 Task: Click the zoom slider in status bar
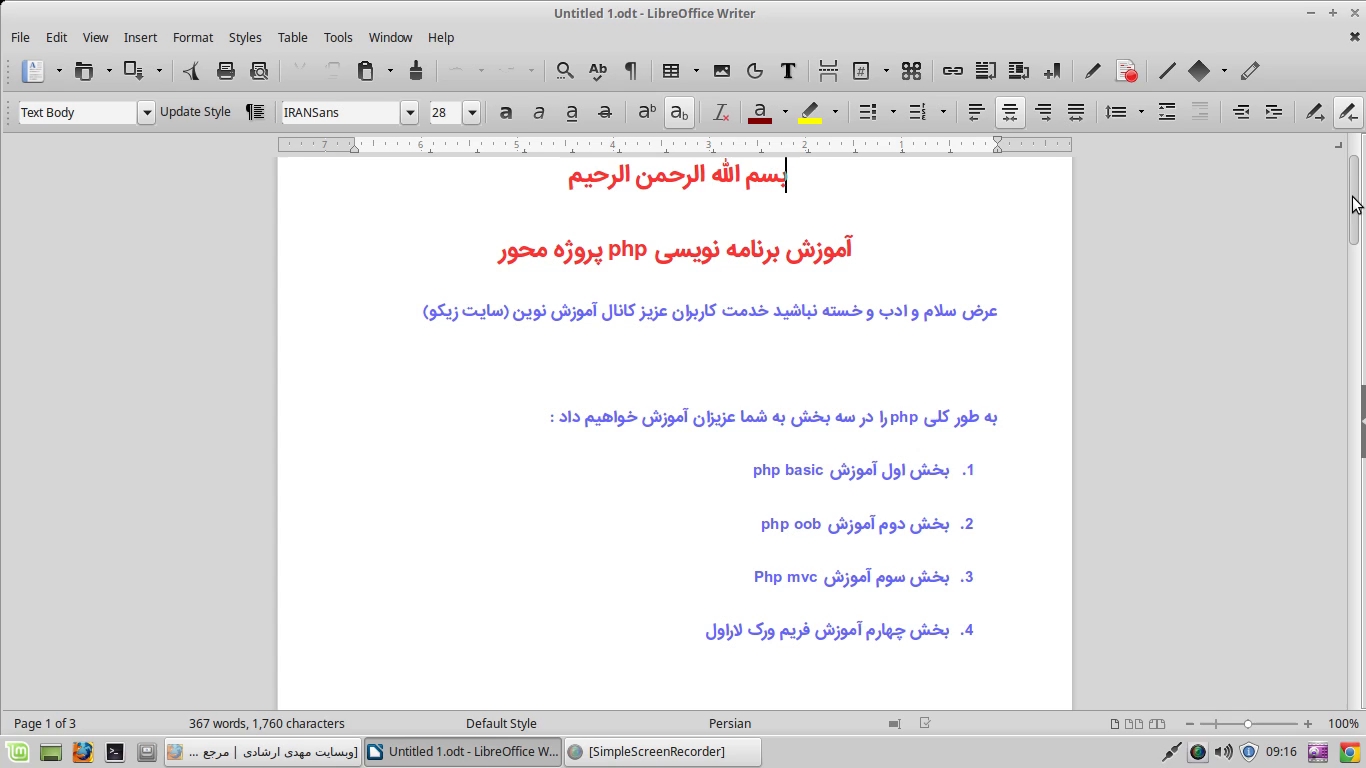1248,724
